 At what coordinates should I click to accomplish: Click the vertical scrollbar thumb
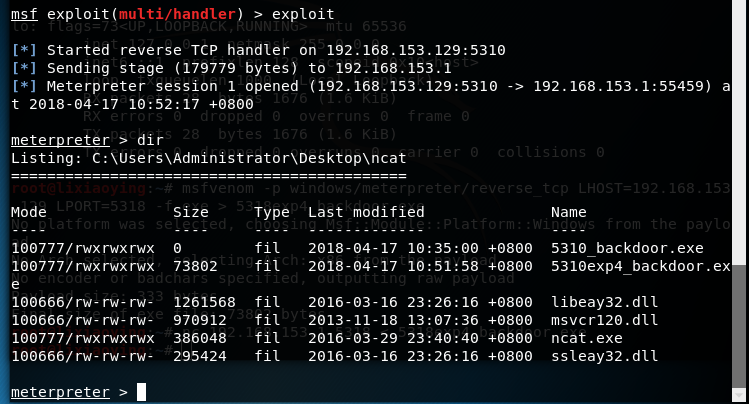pyautogui.click(x=738, y=326)
